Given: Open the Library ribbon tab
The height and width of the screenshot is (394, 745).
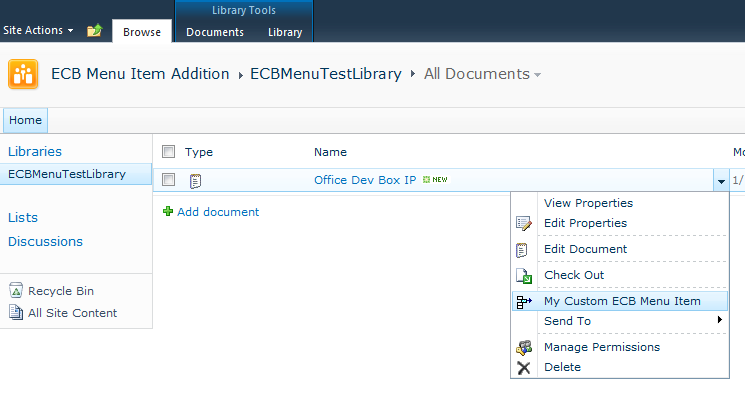Looking at the screenshot, I should click(x=285, y=32).
